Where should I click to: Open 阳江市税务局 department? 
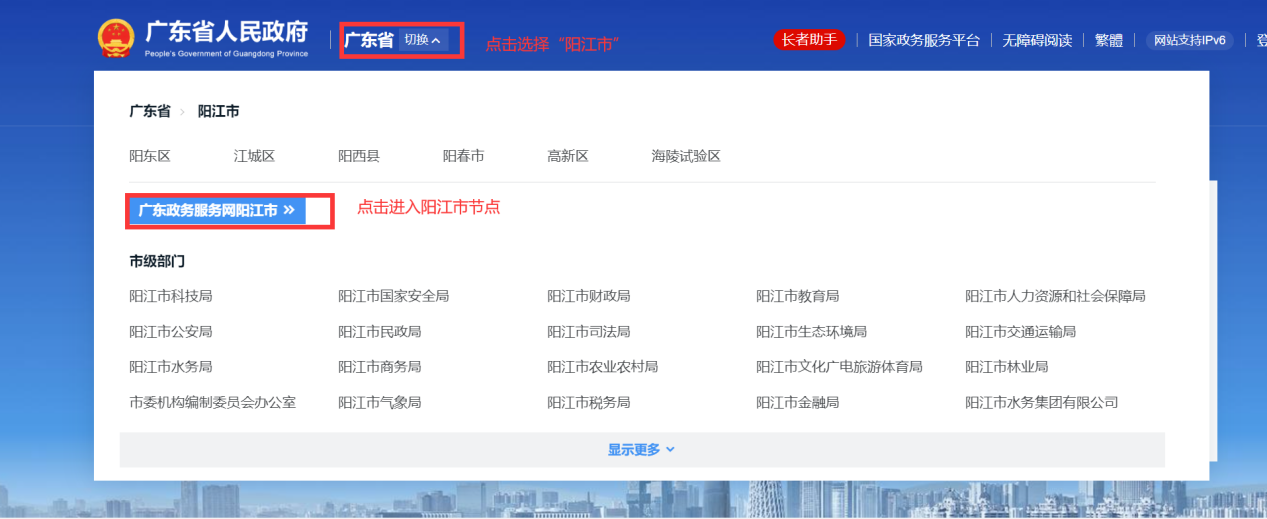tap(589, 402)
